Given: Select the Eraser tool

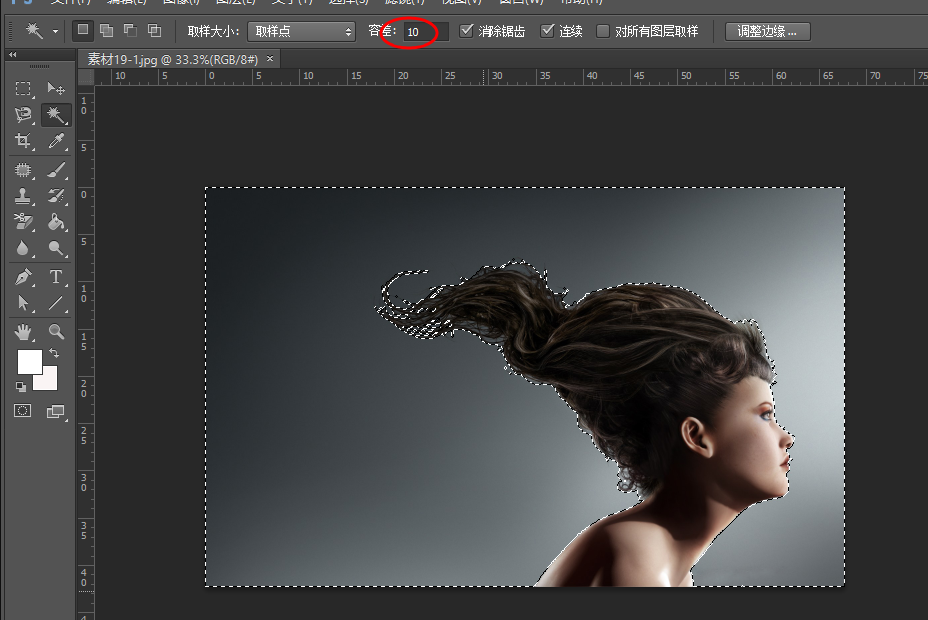Looking at the screenshot, I should pyautogui.click(x=23, y=222).
